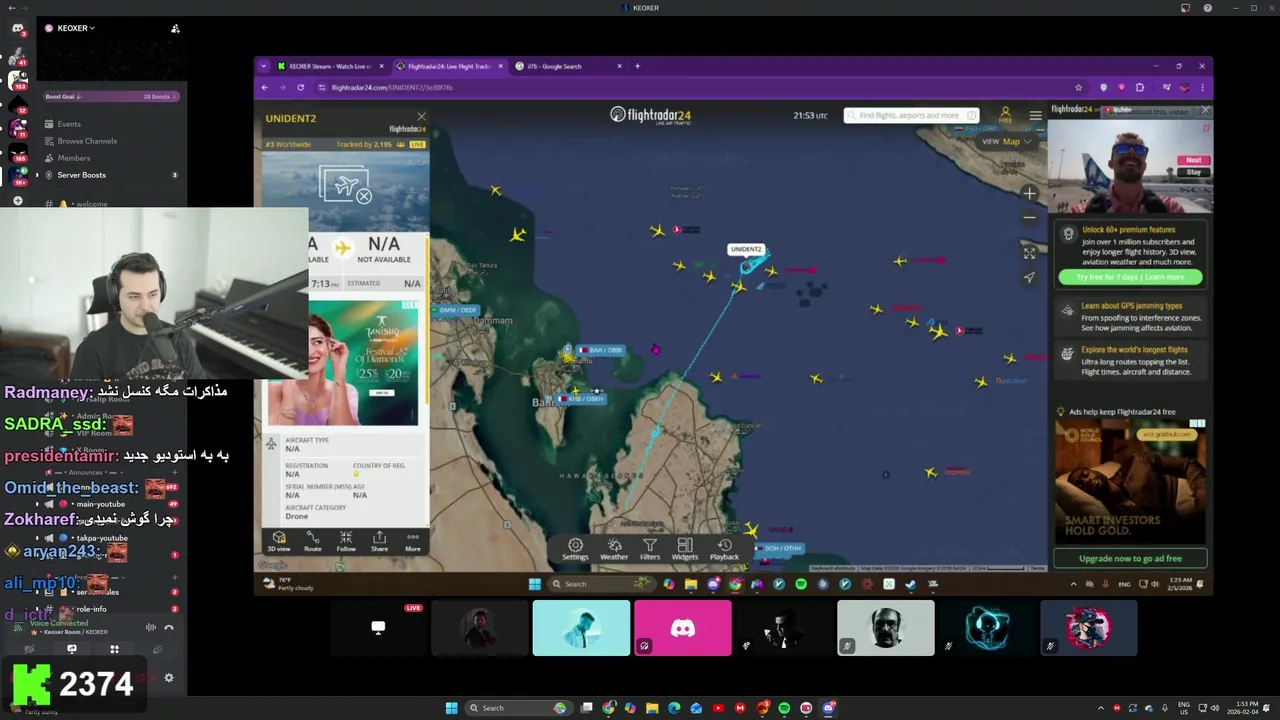The height and width of the screenshot is (720, 1280).
Task: Click the Windows Start button on outer taskbar
Action: tap(451, 708)
